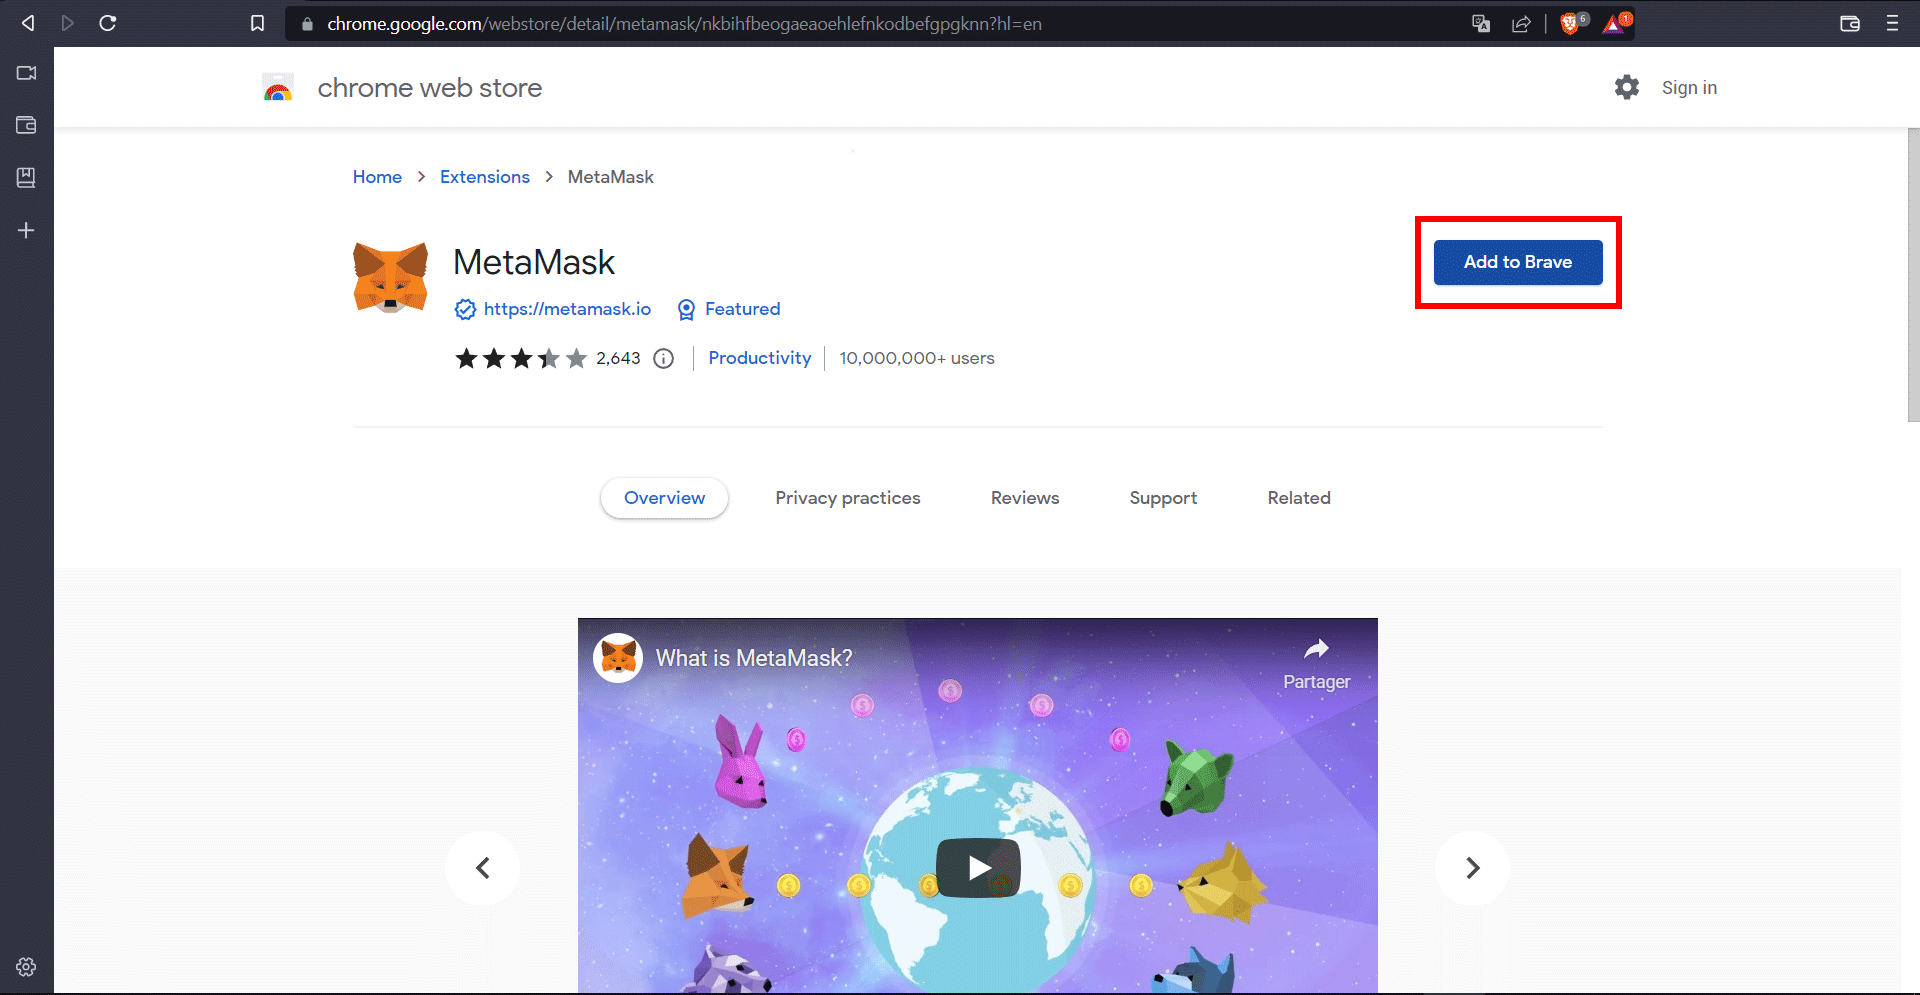
Task: Show rating info via info icon
Action: pyautogui.click(x=664, y=358)
